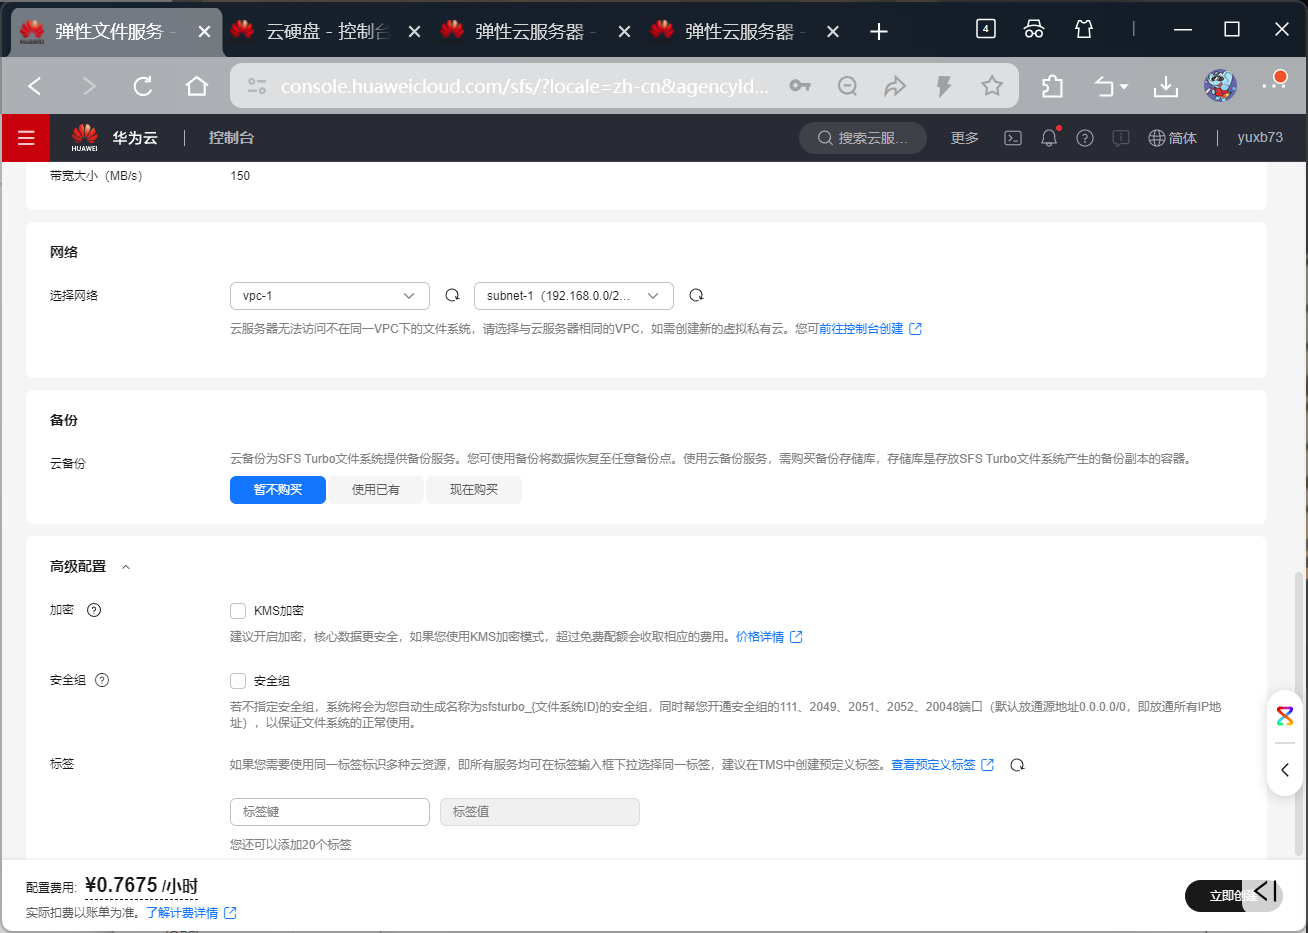The height and width of the screenshot is (933, 1308).
Task: Focus the 标签键 input field
Action: [x=330, y=812]
